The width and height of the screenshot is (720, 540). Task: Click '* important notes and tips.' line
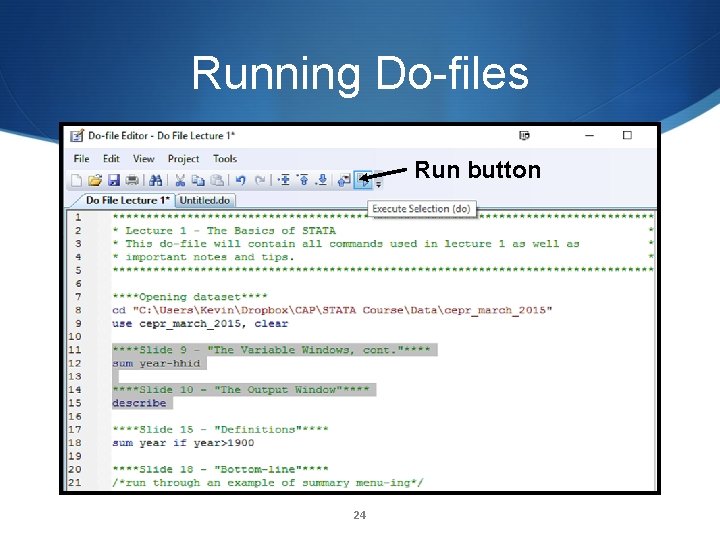203,257
